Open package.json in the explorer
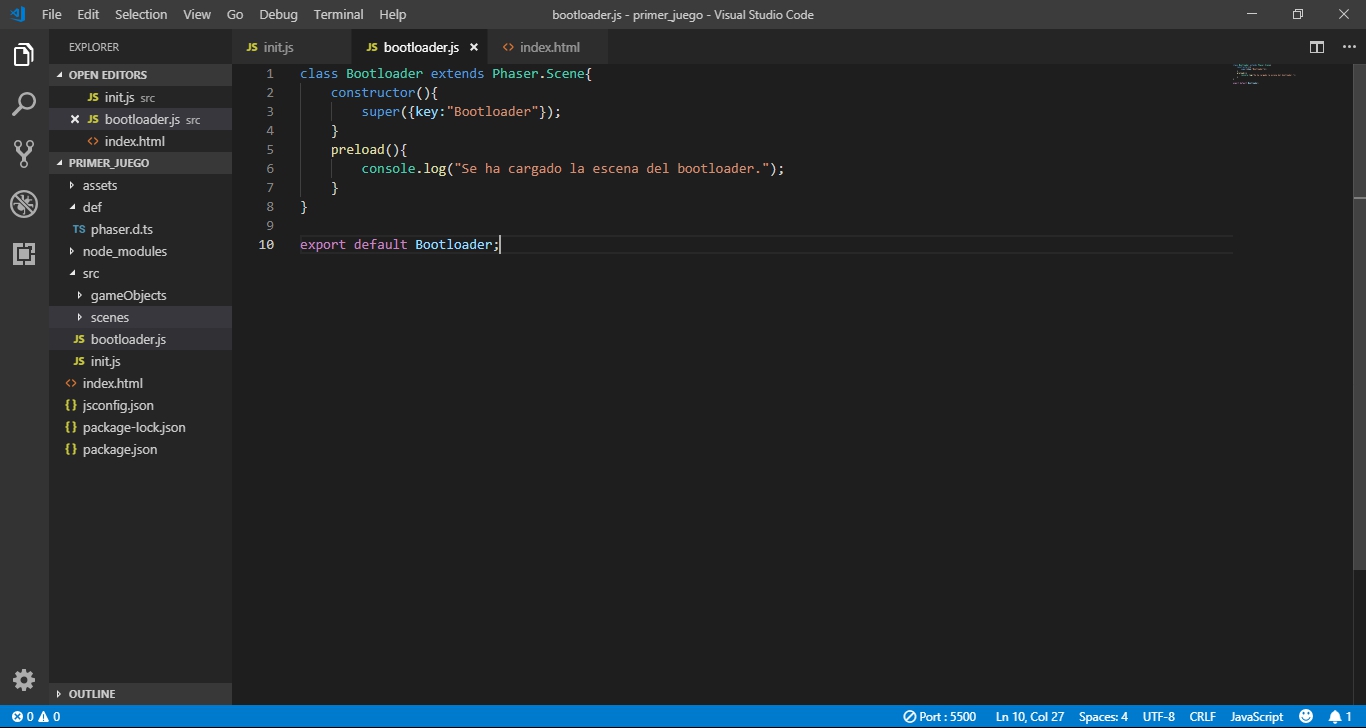The height and width of the screenshot is (728, 1366). click(x=119, y=449)
